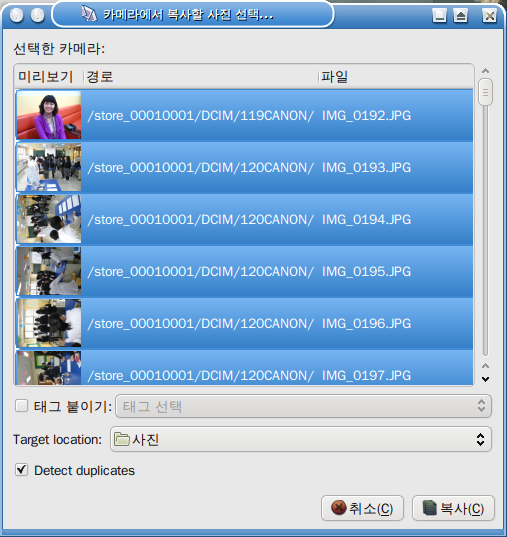
Task: Select thumbnail for IMG_0197.JPG
Action: (49, 368)
